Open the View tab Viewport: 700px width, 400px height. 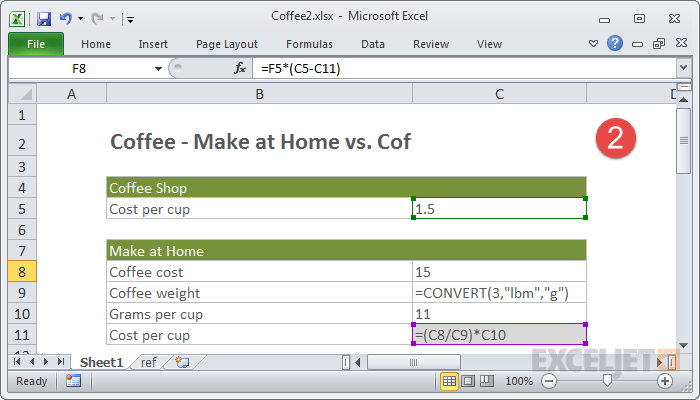point(489,44)
